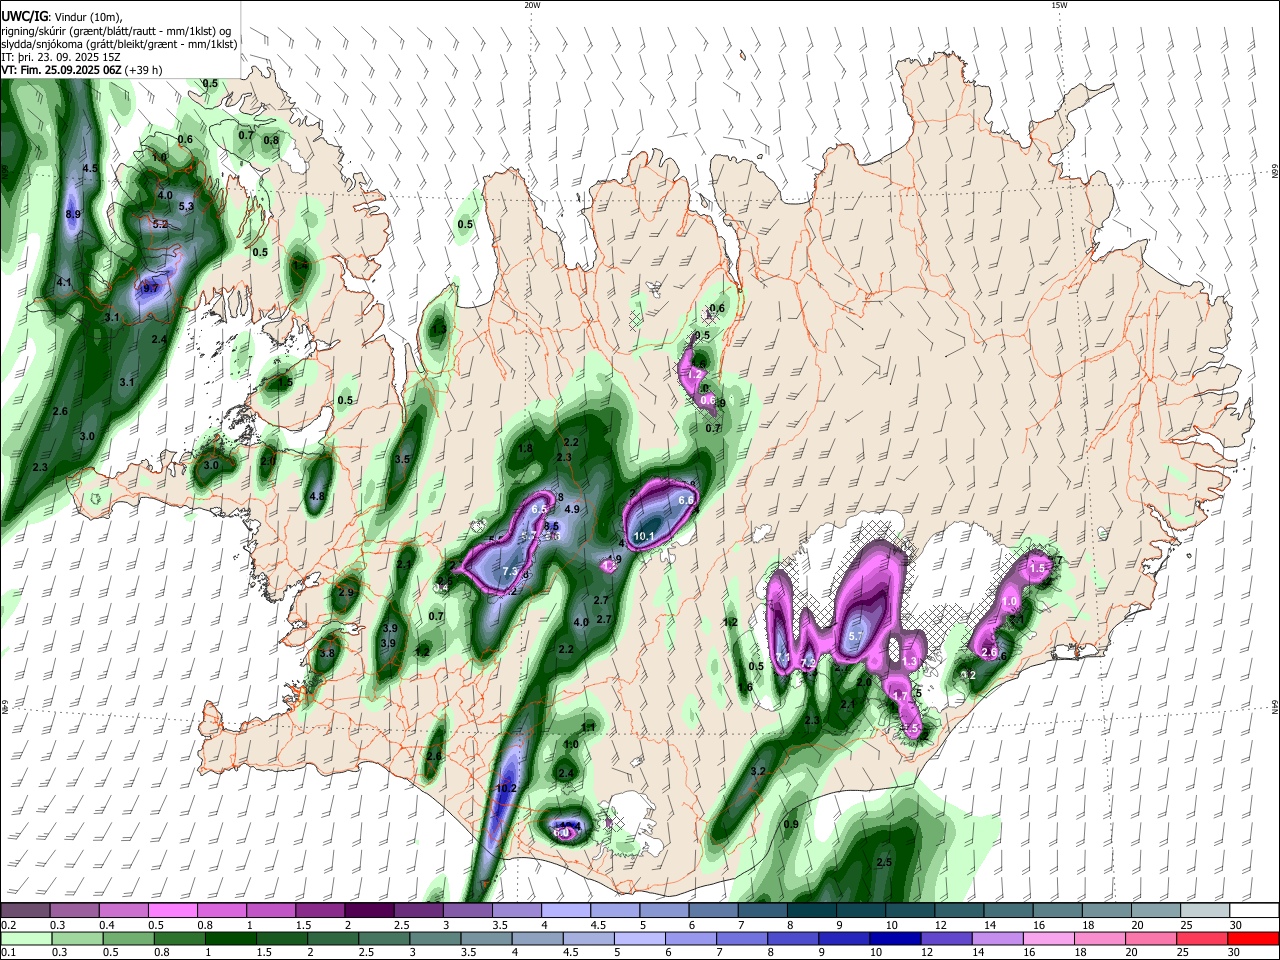1280x960 pixels.
Task: Select the darkest purple swatch above label 2
Action: click(369, 910)
